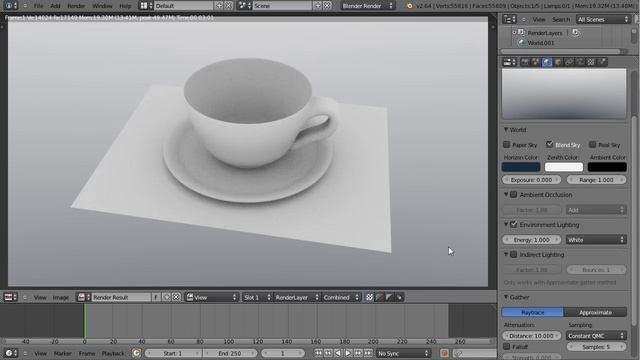Switch to Scene properties tab
Viewport: 640px width, 360px height.
tap(536, 62)
